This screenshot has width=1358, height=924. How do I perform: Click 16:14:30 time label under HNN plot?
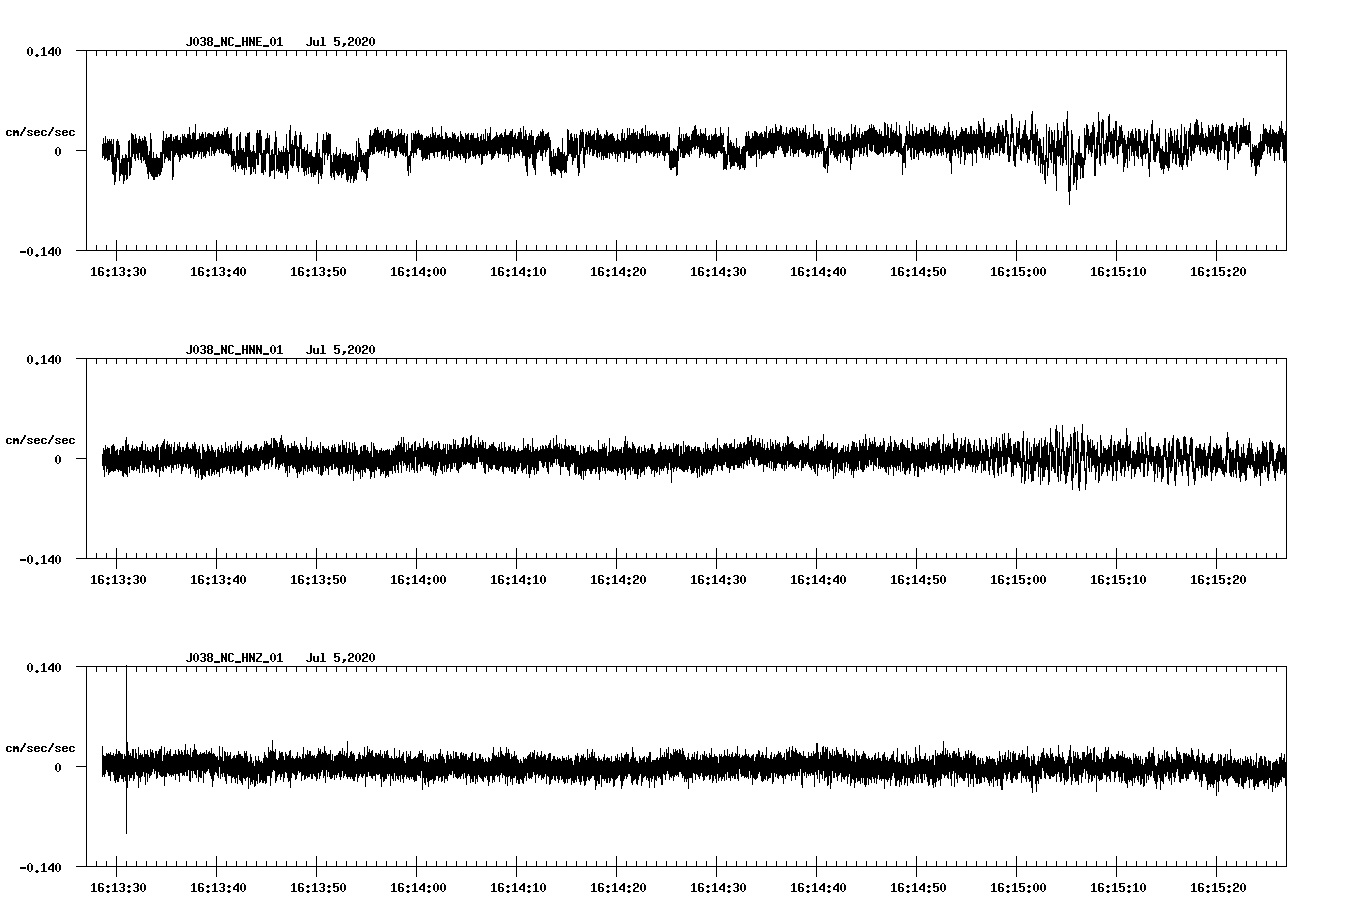718,580
